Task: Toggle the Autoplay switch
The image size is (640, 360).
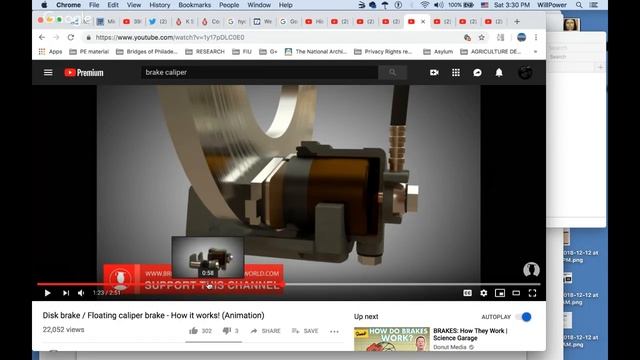Action: pos(524,317)
